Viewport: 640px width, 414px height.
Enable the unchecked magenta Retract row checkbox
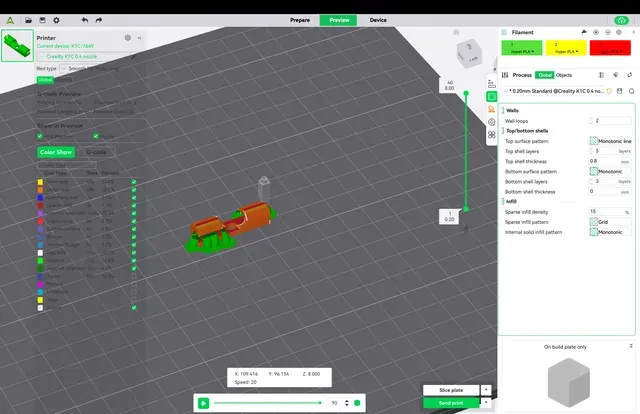pyautogui.click(x=134, y=284)
